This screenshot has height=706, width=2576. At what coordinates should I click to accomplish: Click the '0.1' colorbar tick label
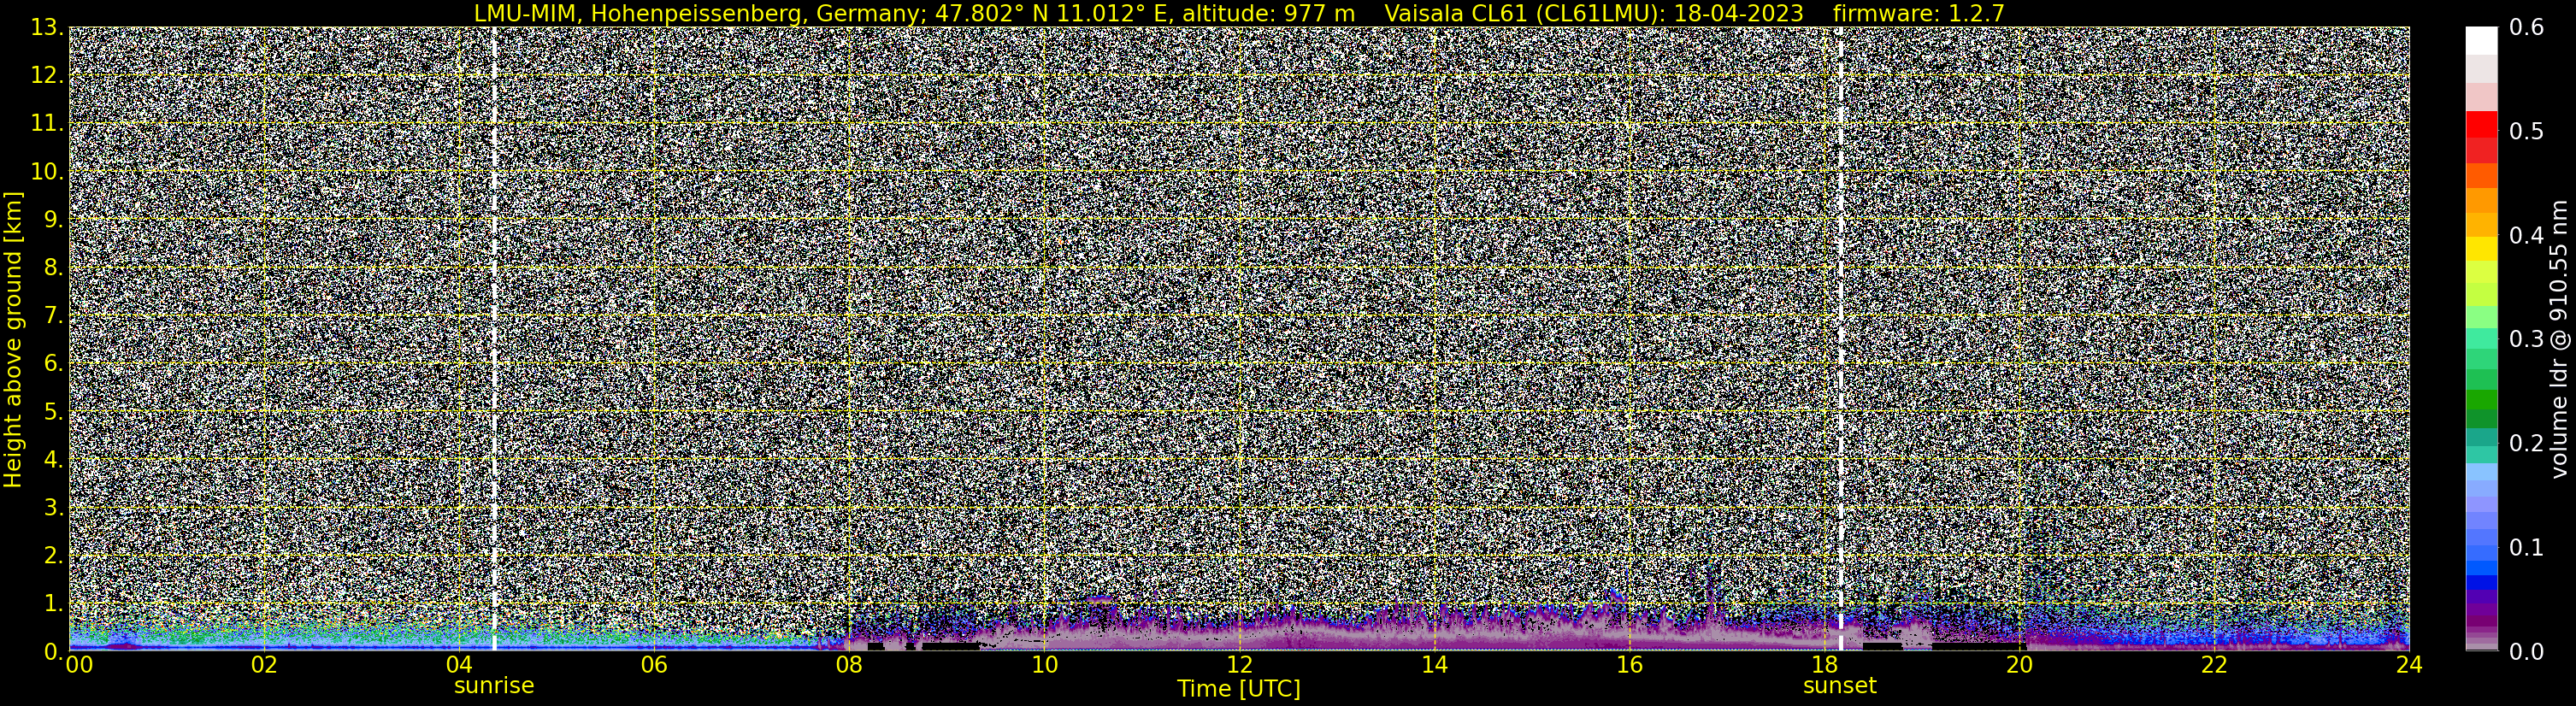tap(2527, 548)
